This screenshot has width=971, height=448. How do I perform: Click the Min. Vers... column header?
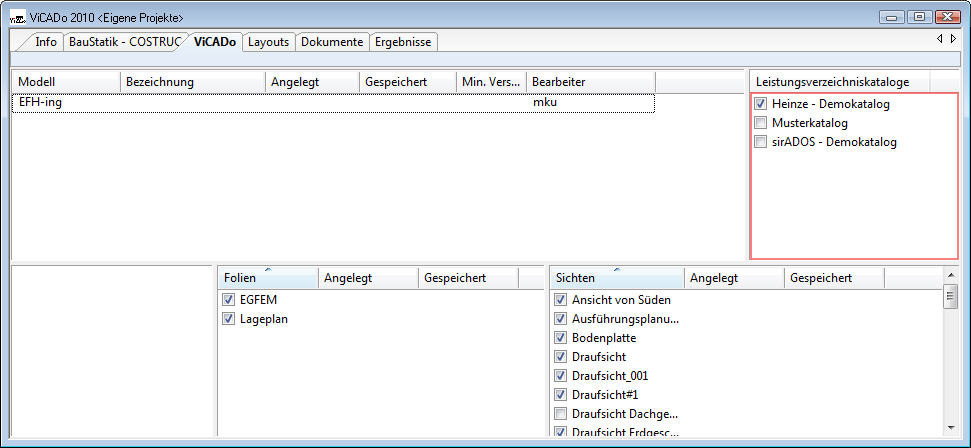click(x=491, y=82)
